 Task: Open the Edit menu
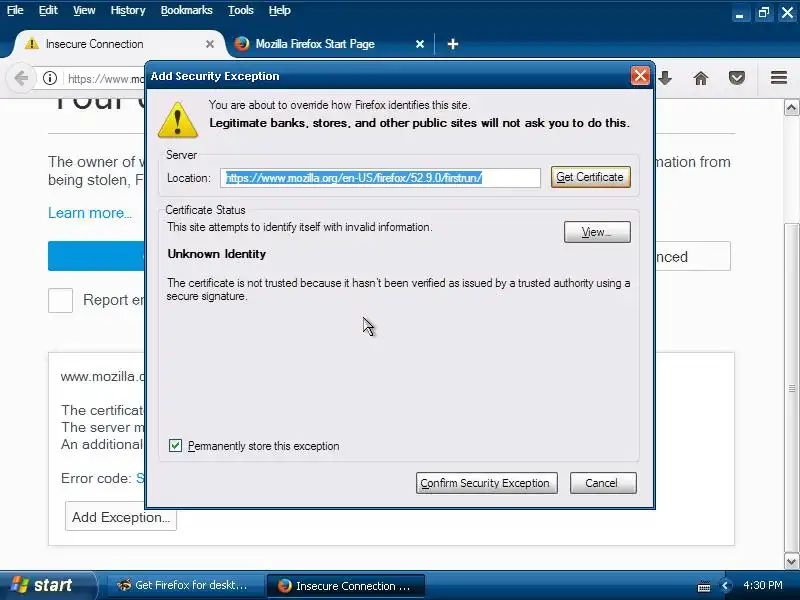click(48, 10)
